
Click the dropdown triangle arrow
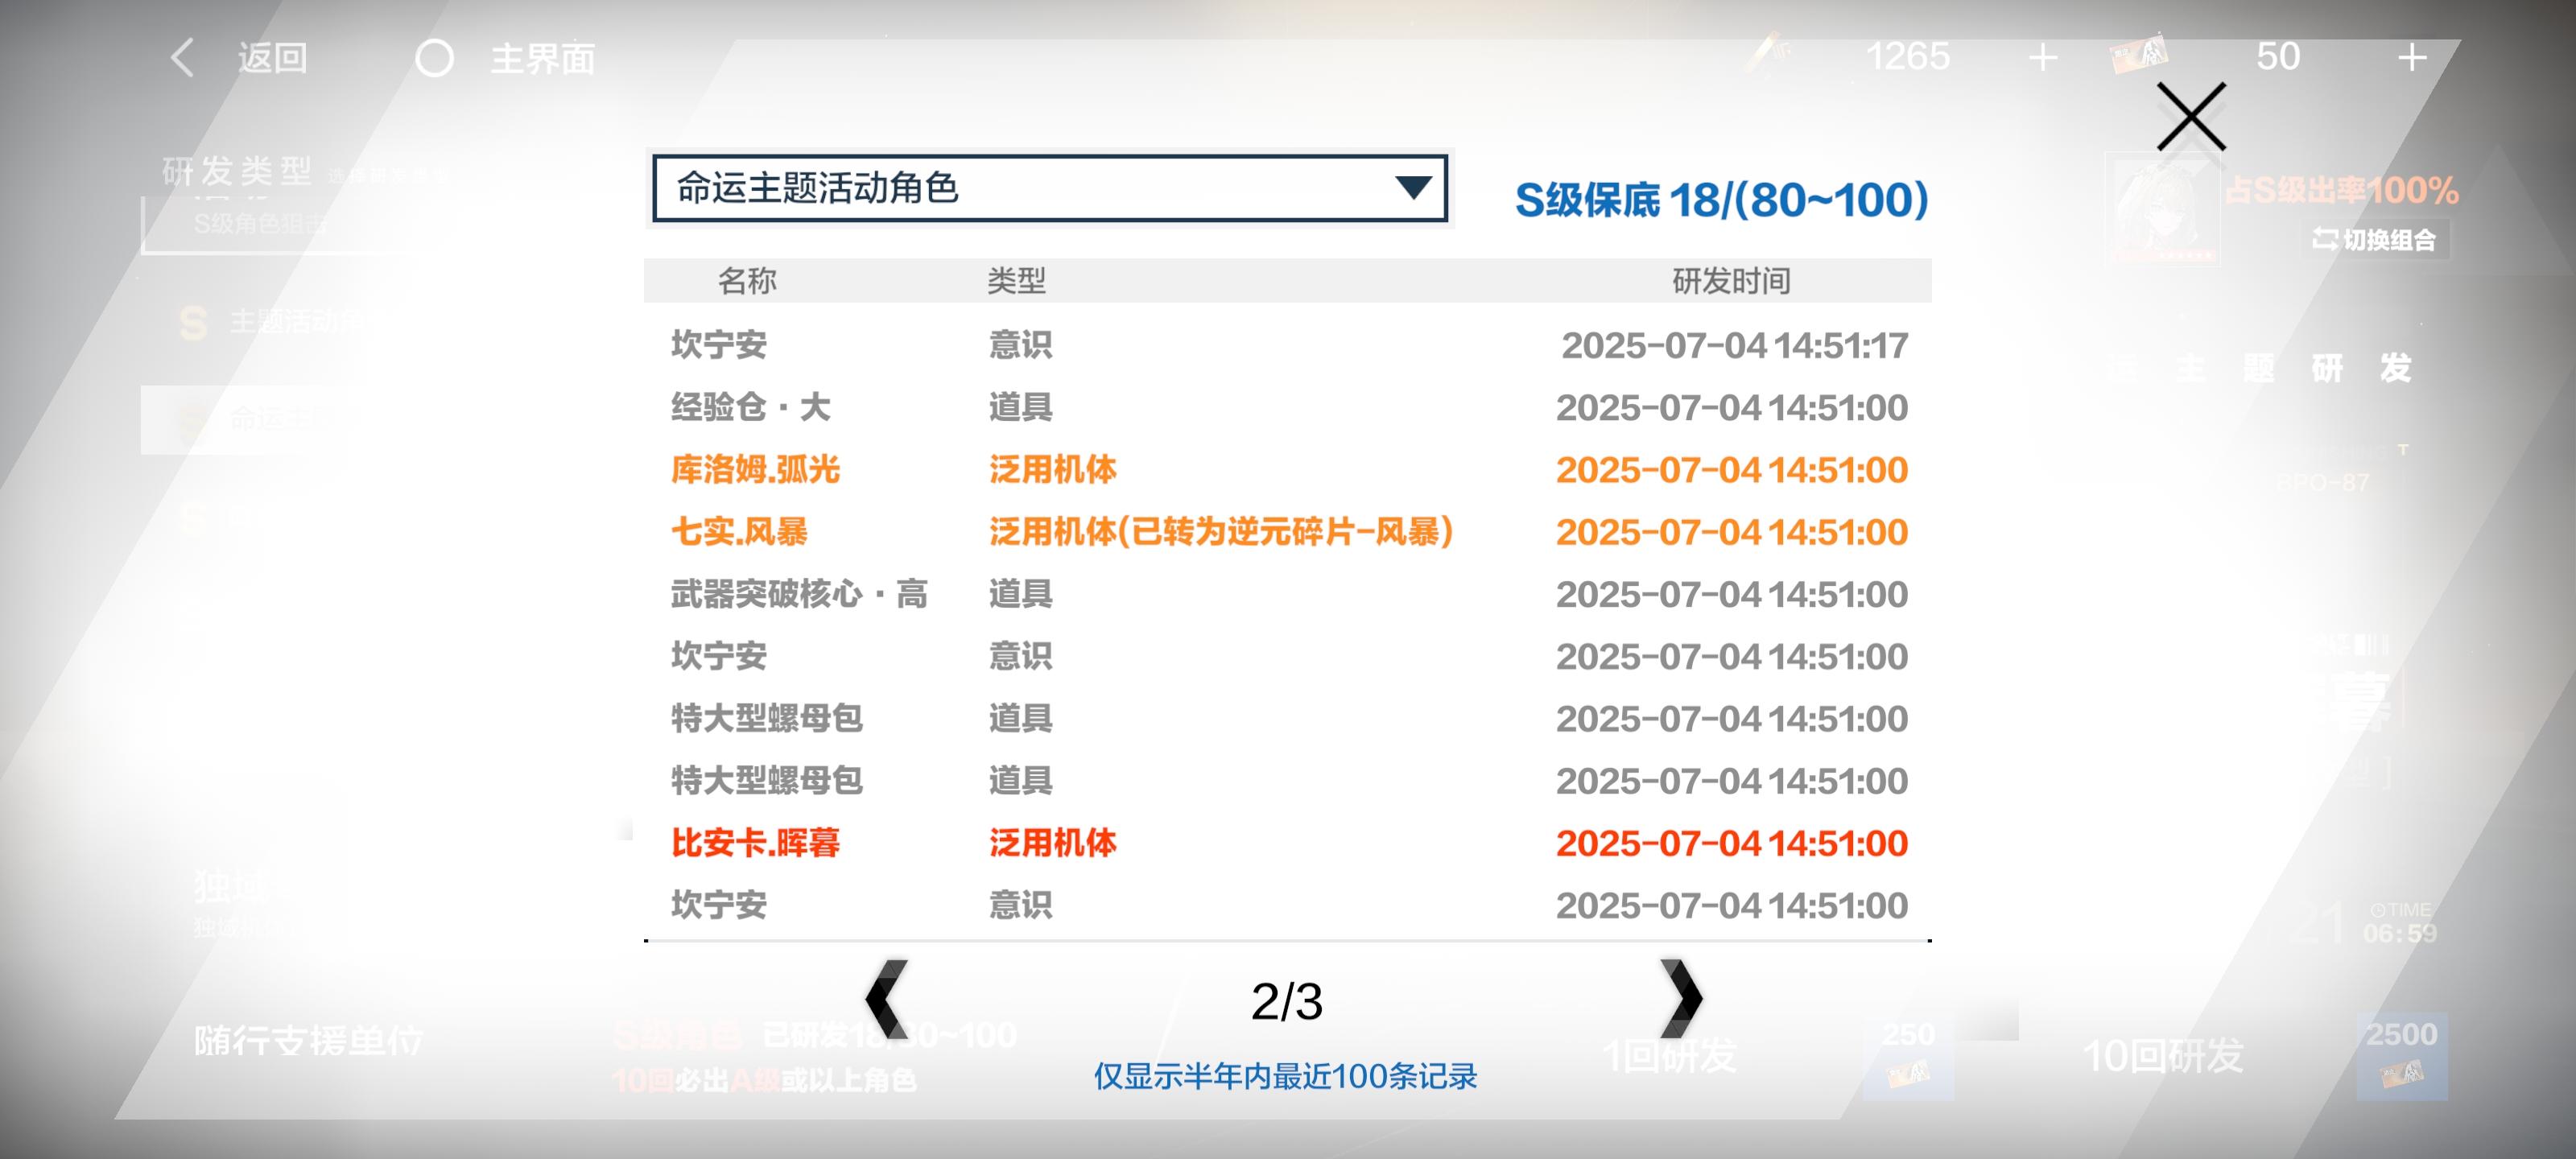point(1413,187)
